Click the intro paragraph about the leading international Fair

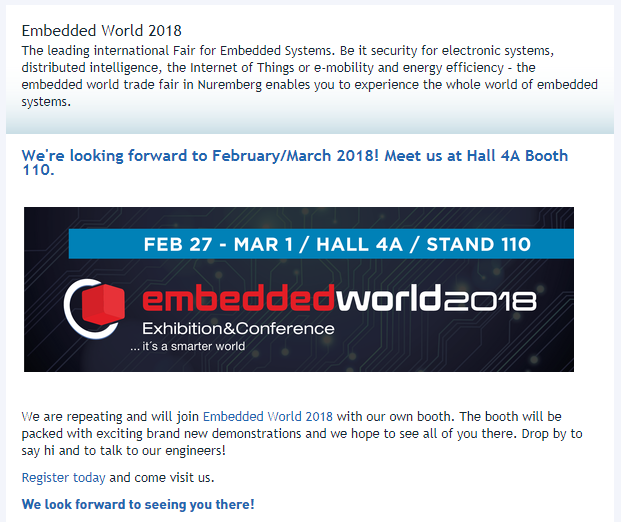coord(309,76)
